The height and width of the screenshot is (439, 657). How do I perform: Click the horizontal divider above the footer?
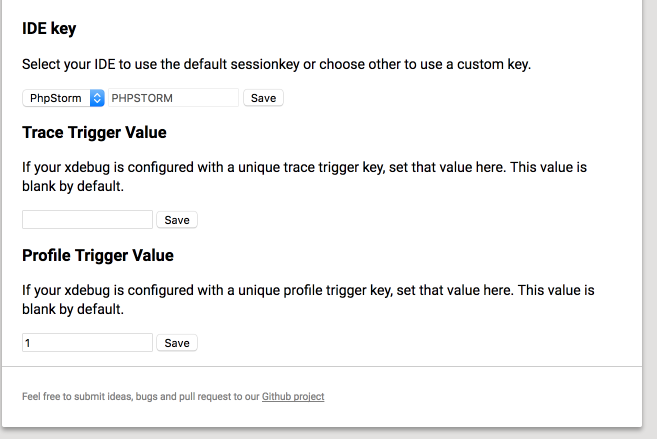(x=322, y=367)
